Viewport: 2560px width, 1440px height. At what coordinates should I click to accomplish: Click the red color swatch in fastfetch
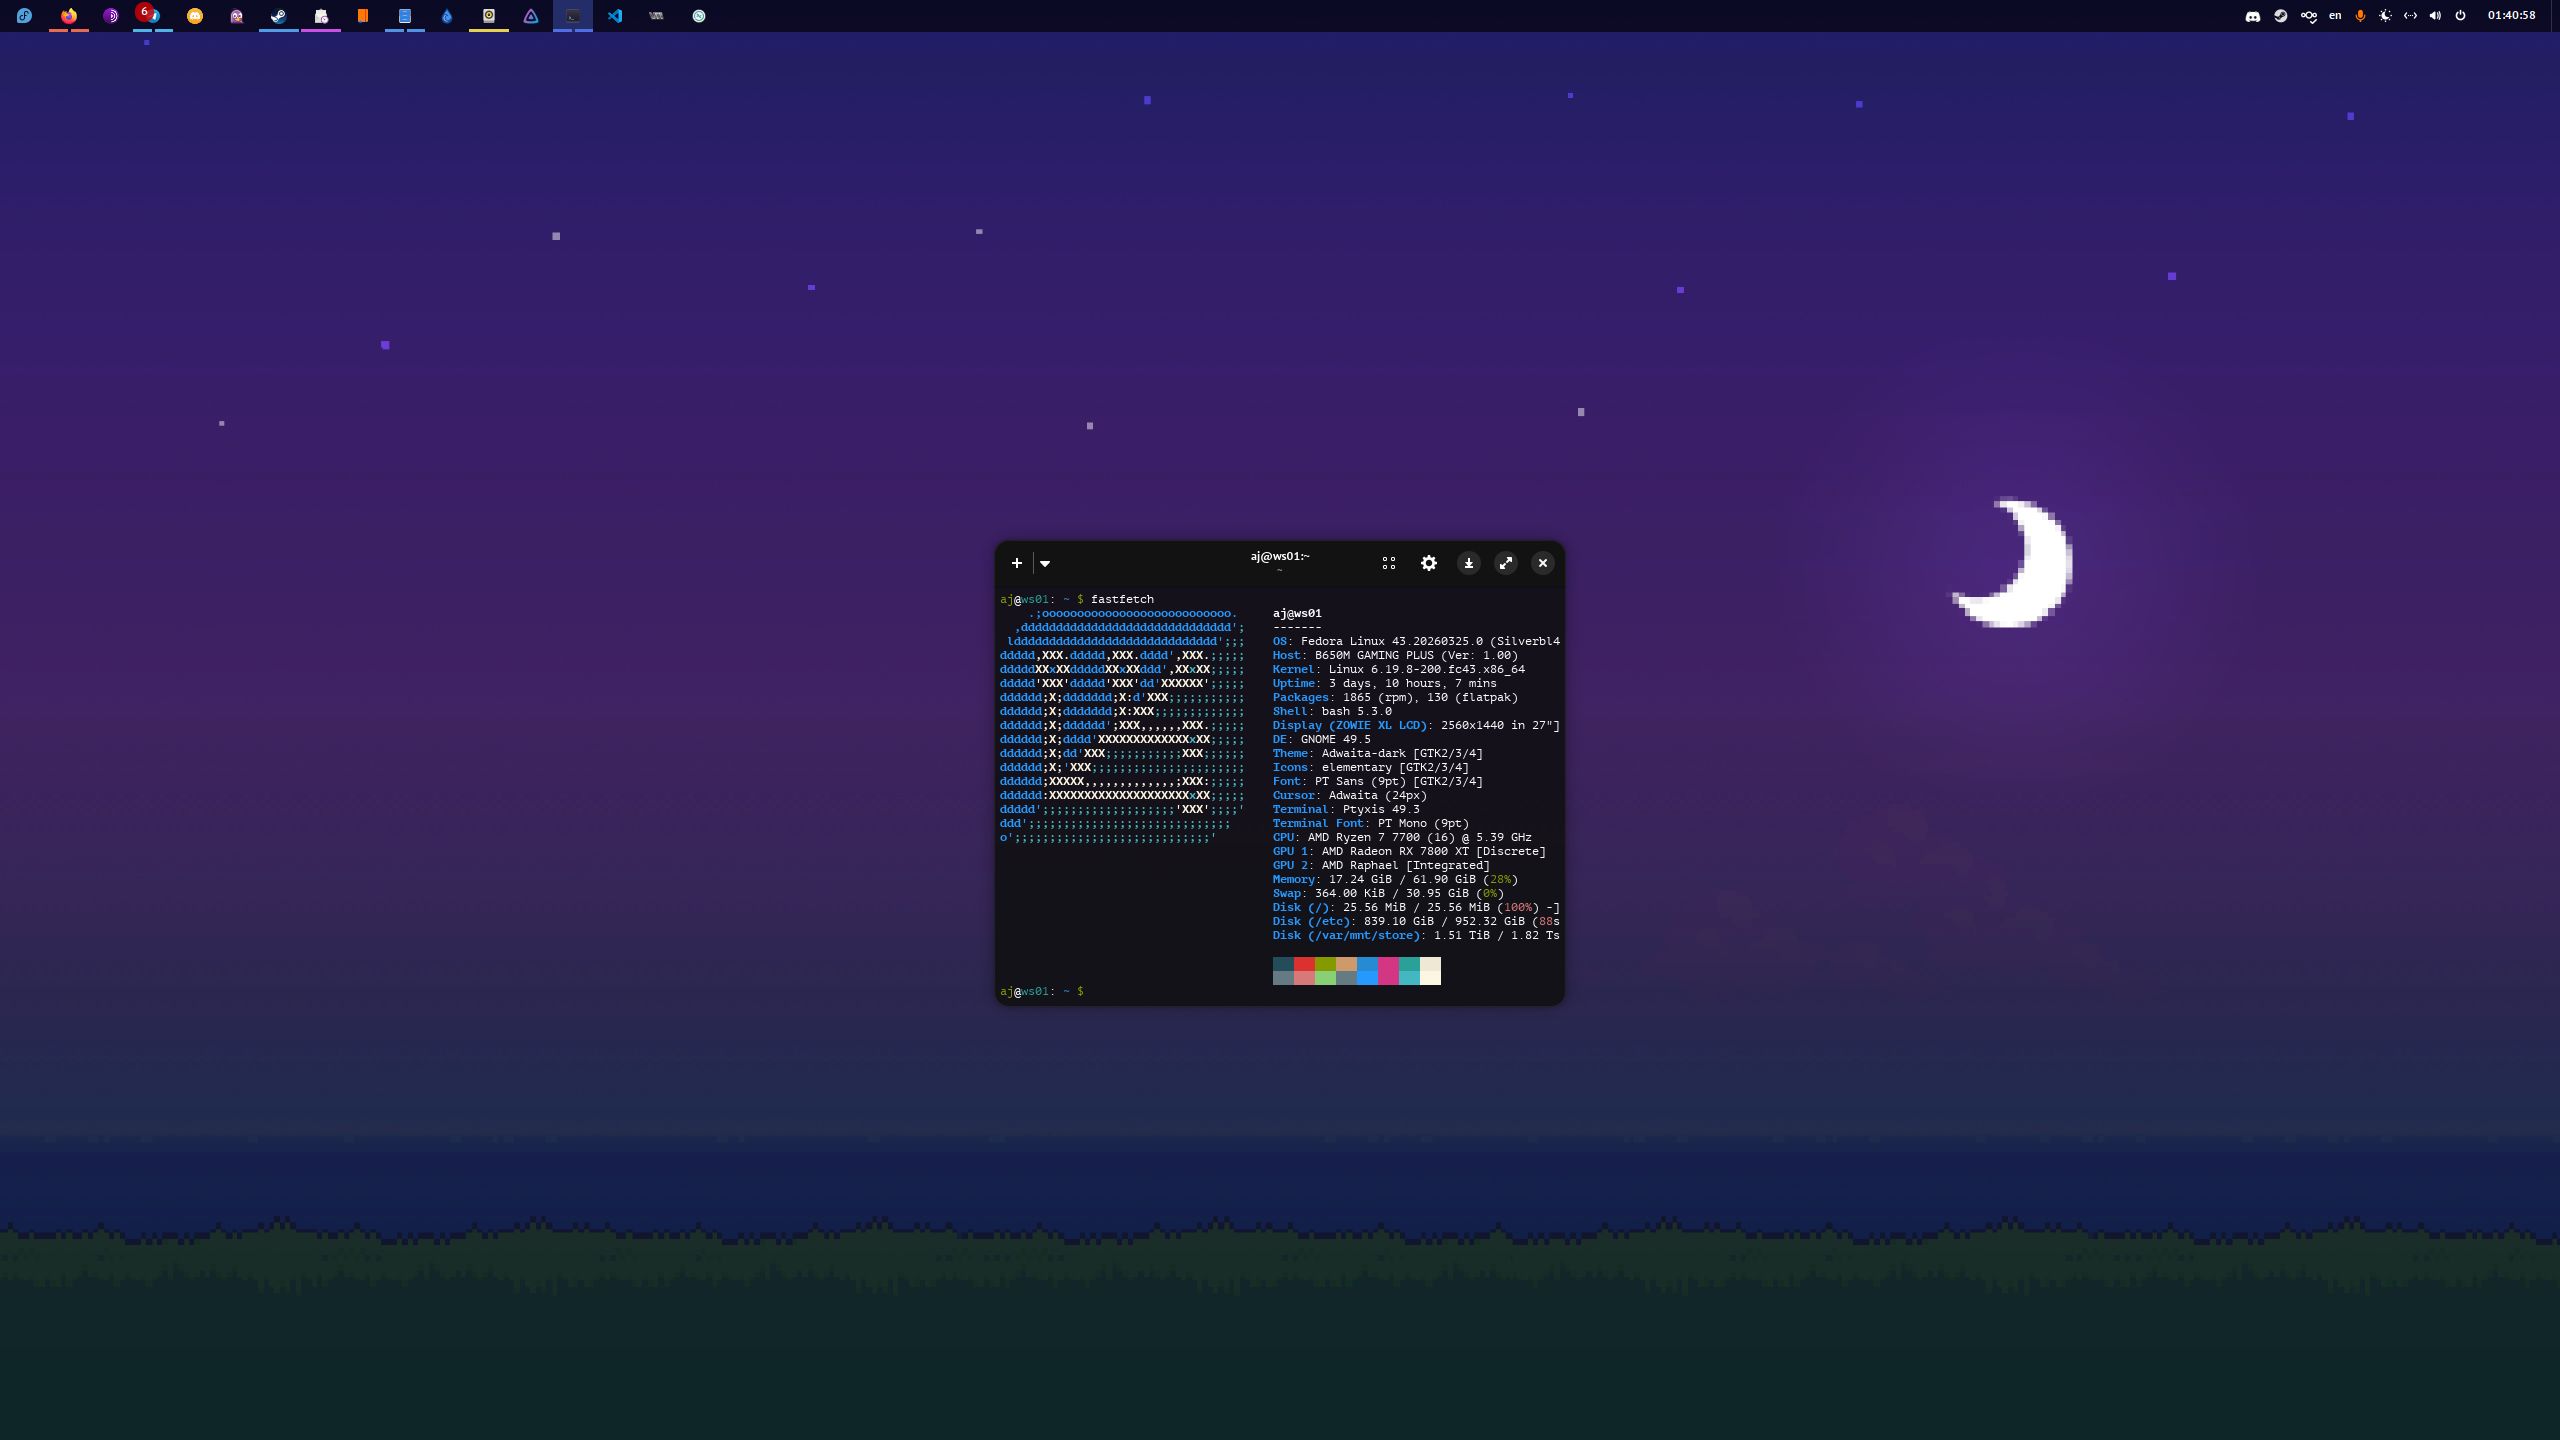pos(1304,964)
